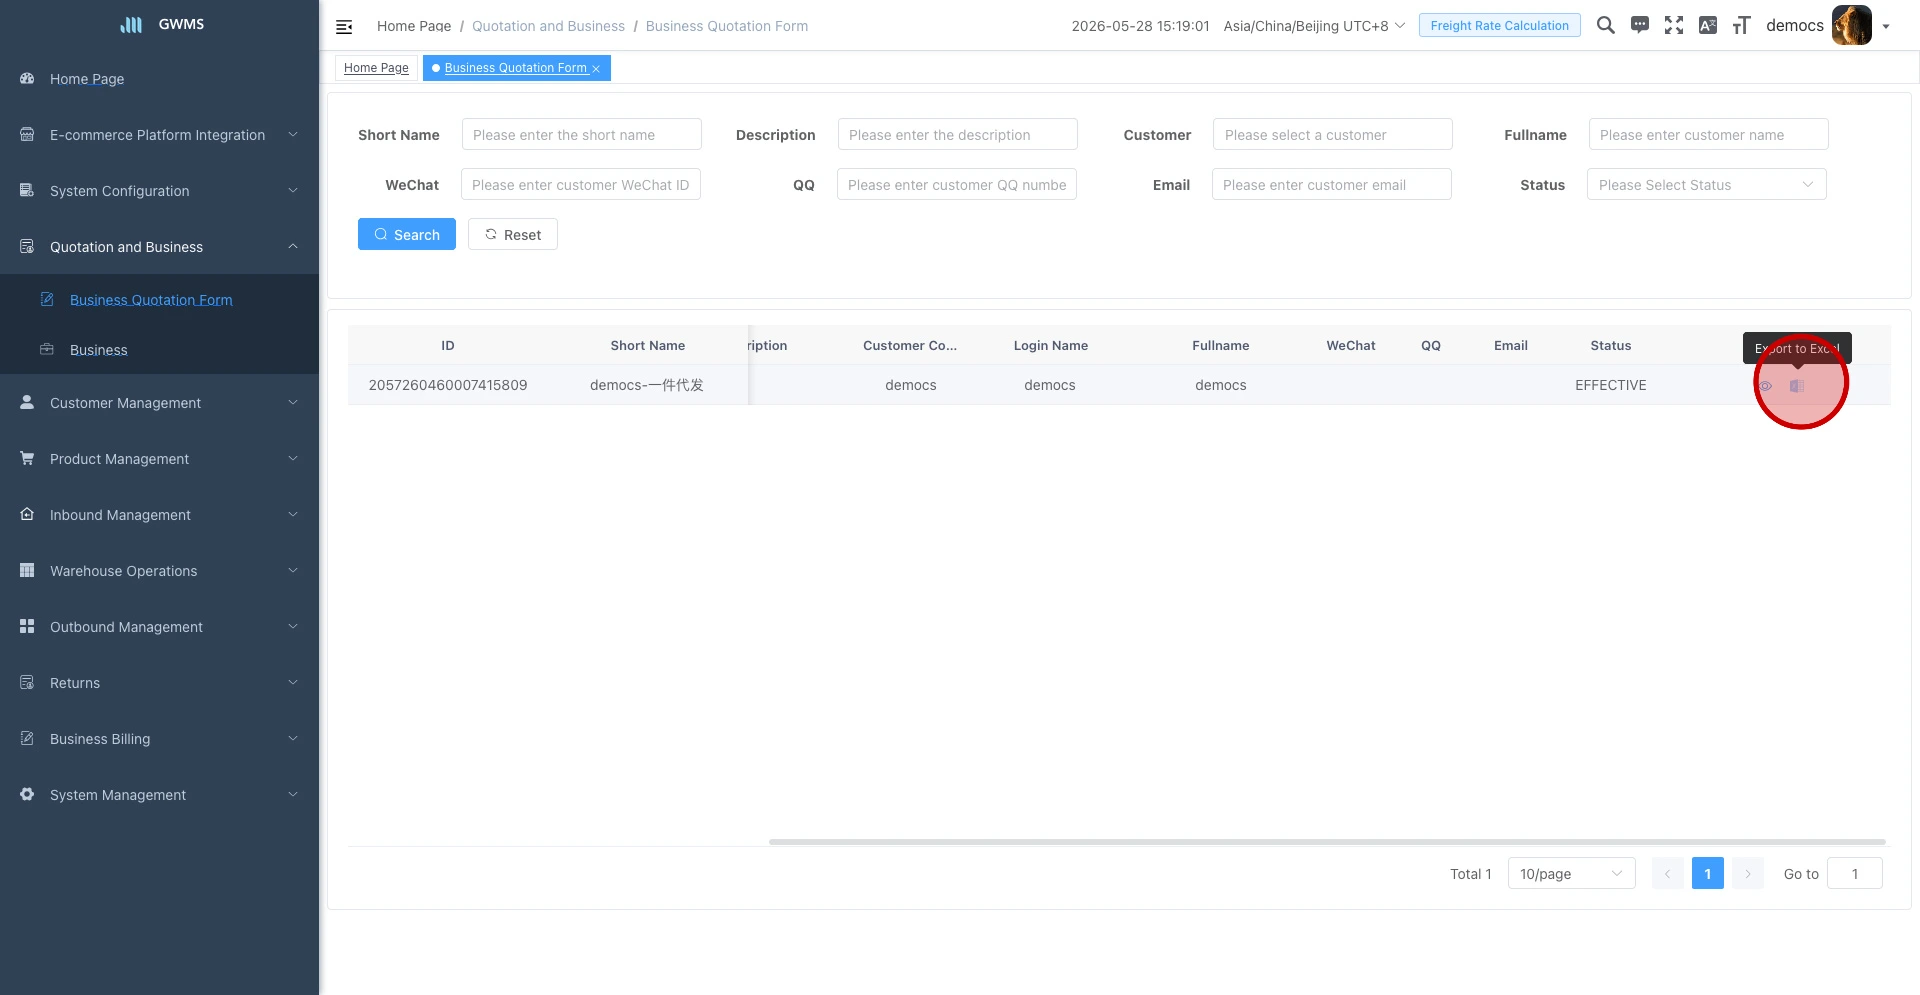
Task: Open the Customer select field
Action: [1333, 135]
